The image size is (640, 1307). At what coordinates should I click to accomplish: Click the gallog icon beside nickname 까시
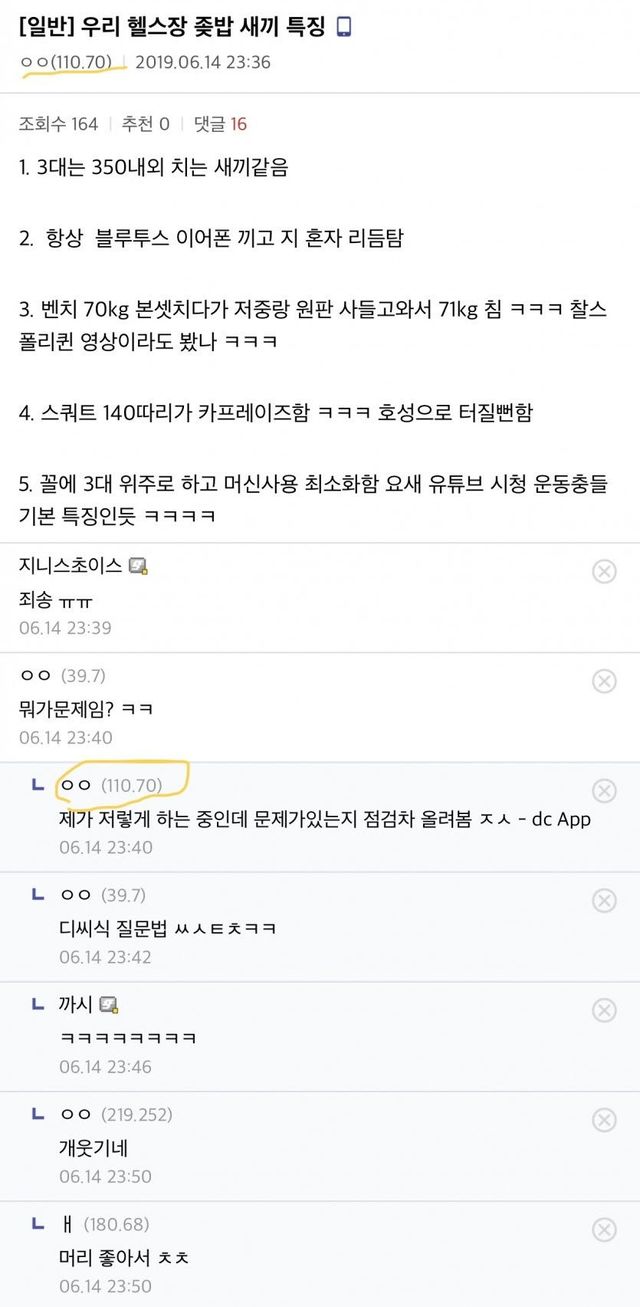coord(110,1005)
